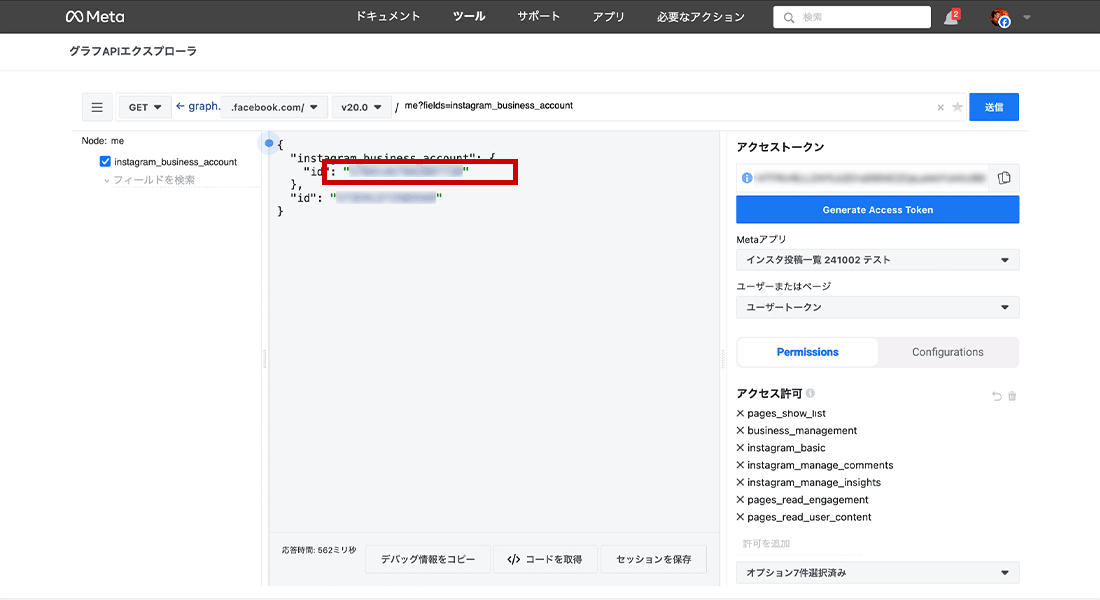This screenshot has height=600, width=1100.
Task: Click the blue response marker dot
Action: pyautogui.click(x=269, y=143)
